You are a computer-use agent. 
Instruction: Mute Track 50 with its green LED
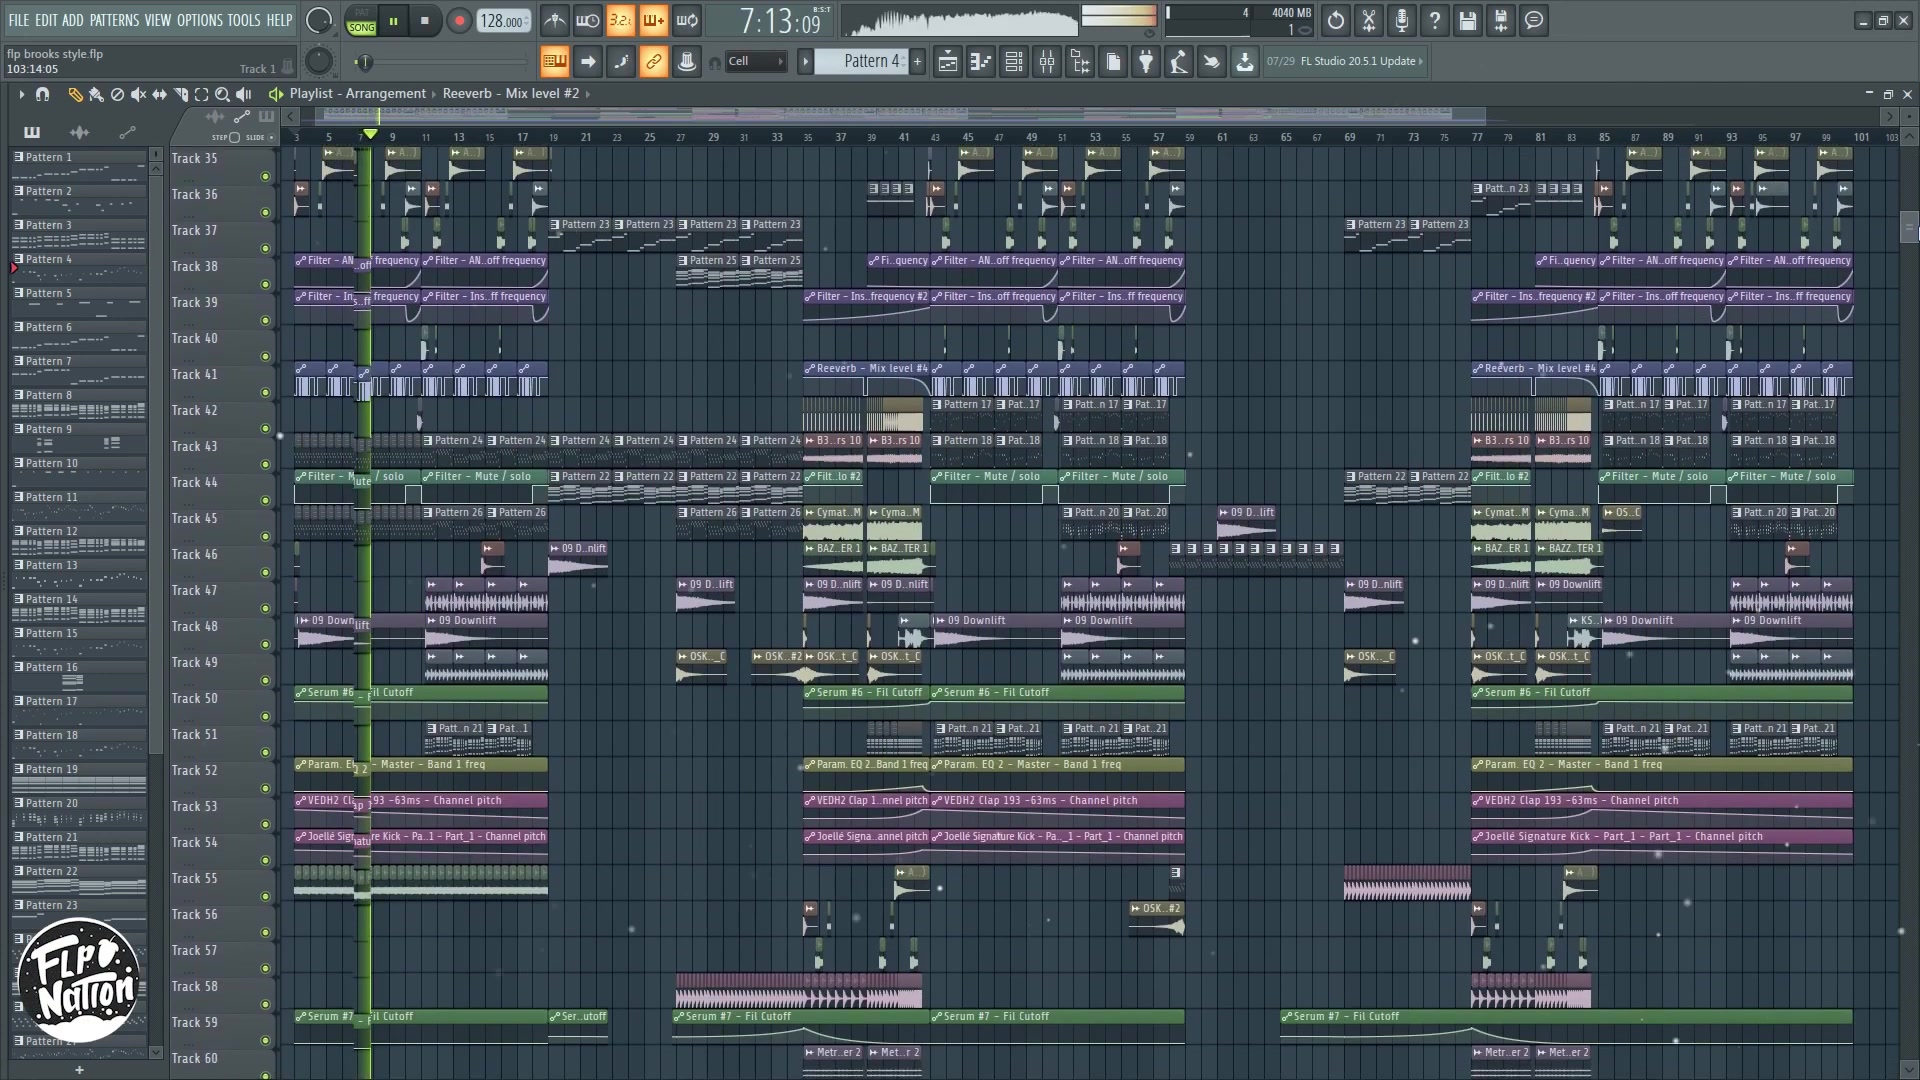265,717
